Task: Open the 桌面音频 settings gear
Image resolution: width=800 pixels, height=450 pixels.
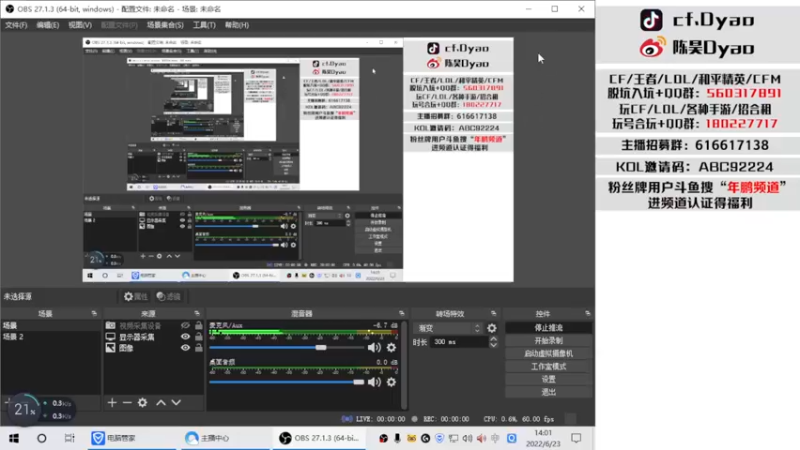Action: 391,382
